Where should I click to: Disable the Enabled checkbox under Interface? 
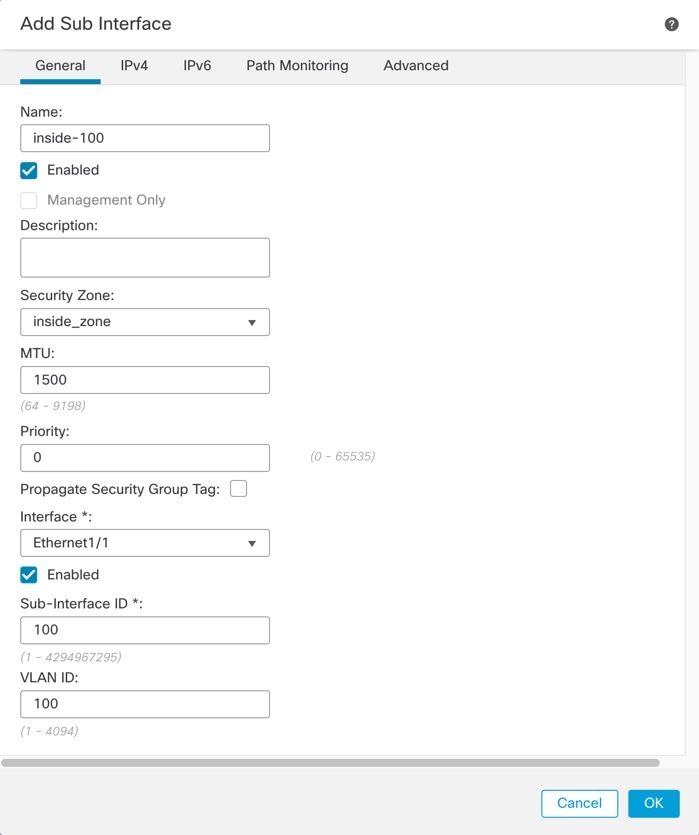28,574
